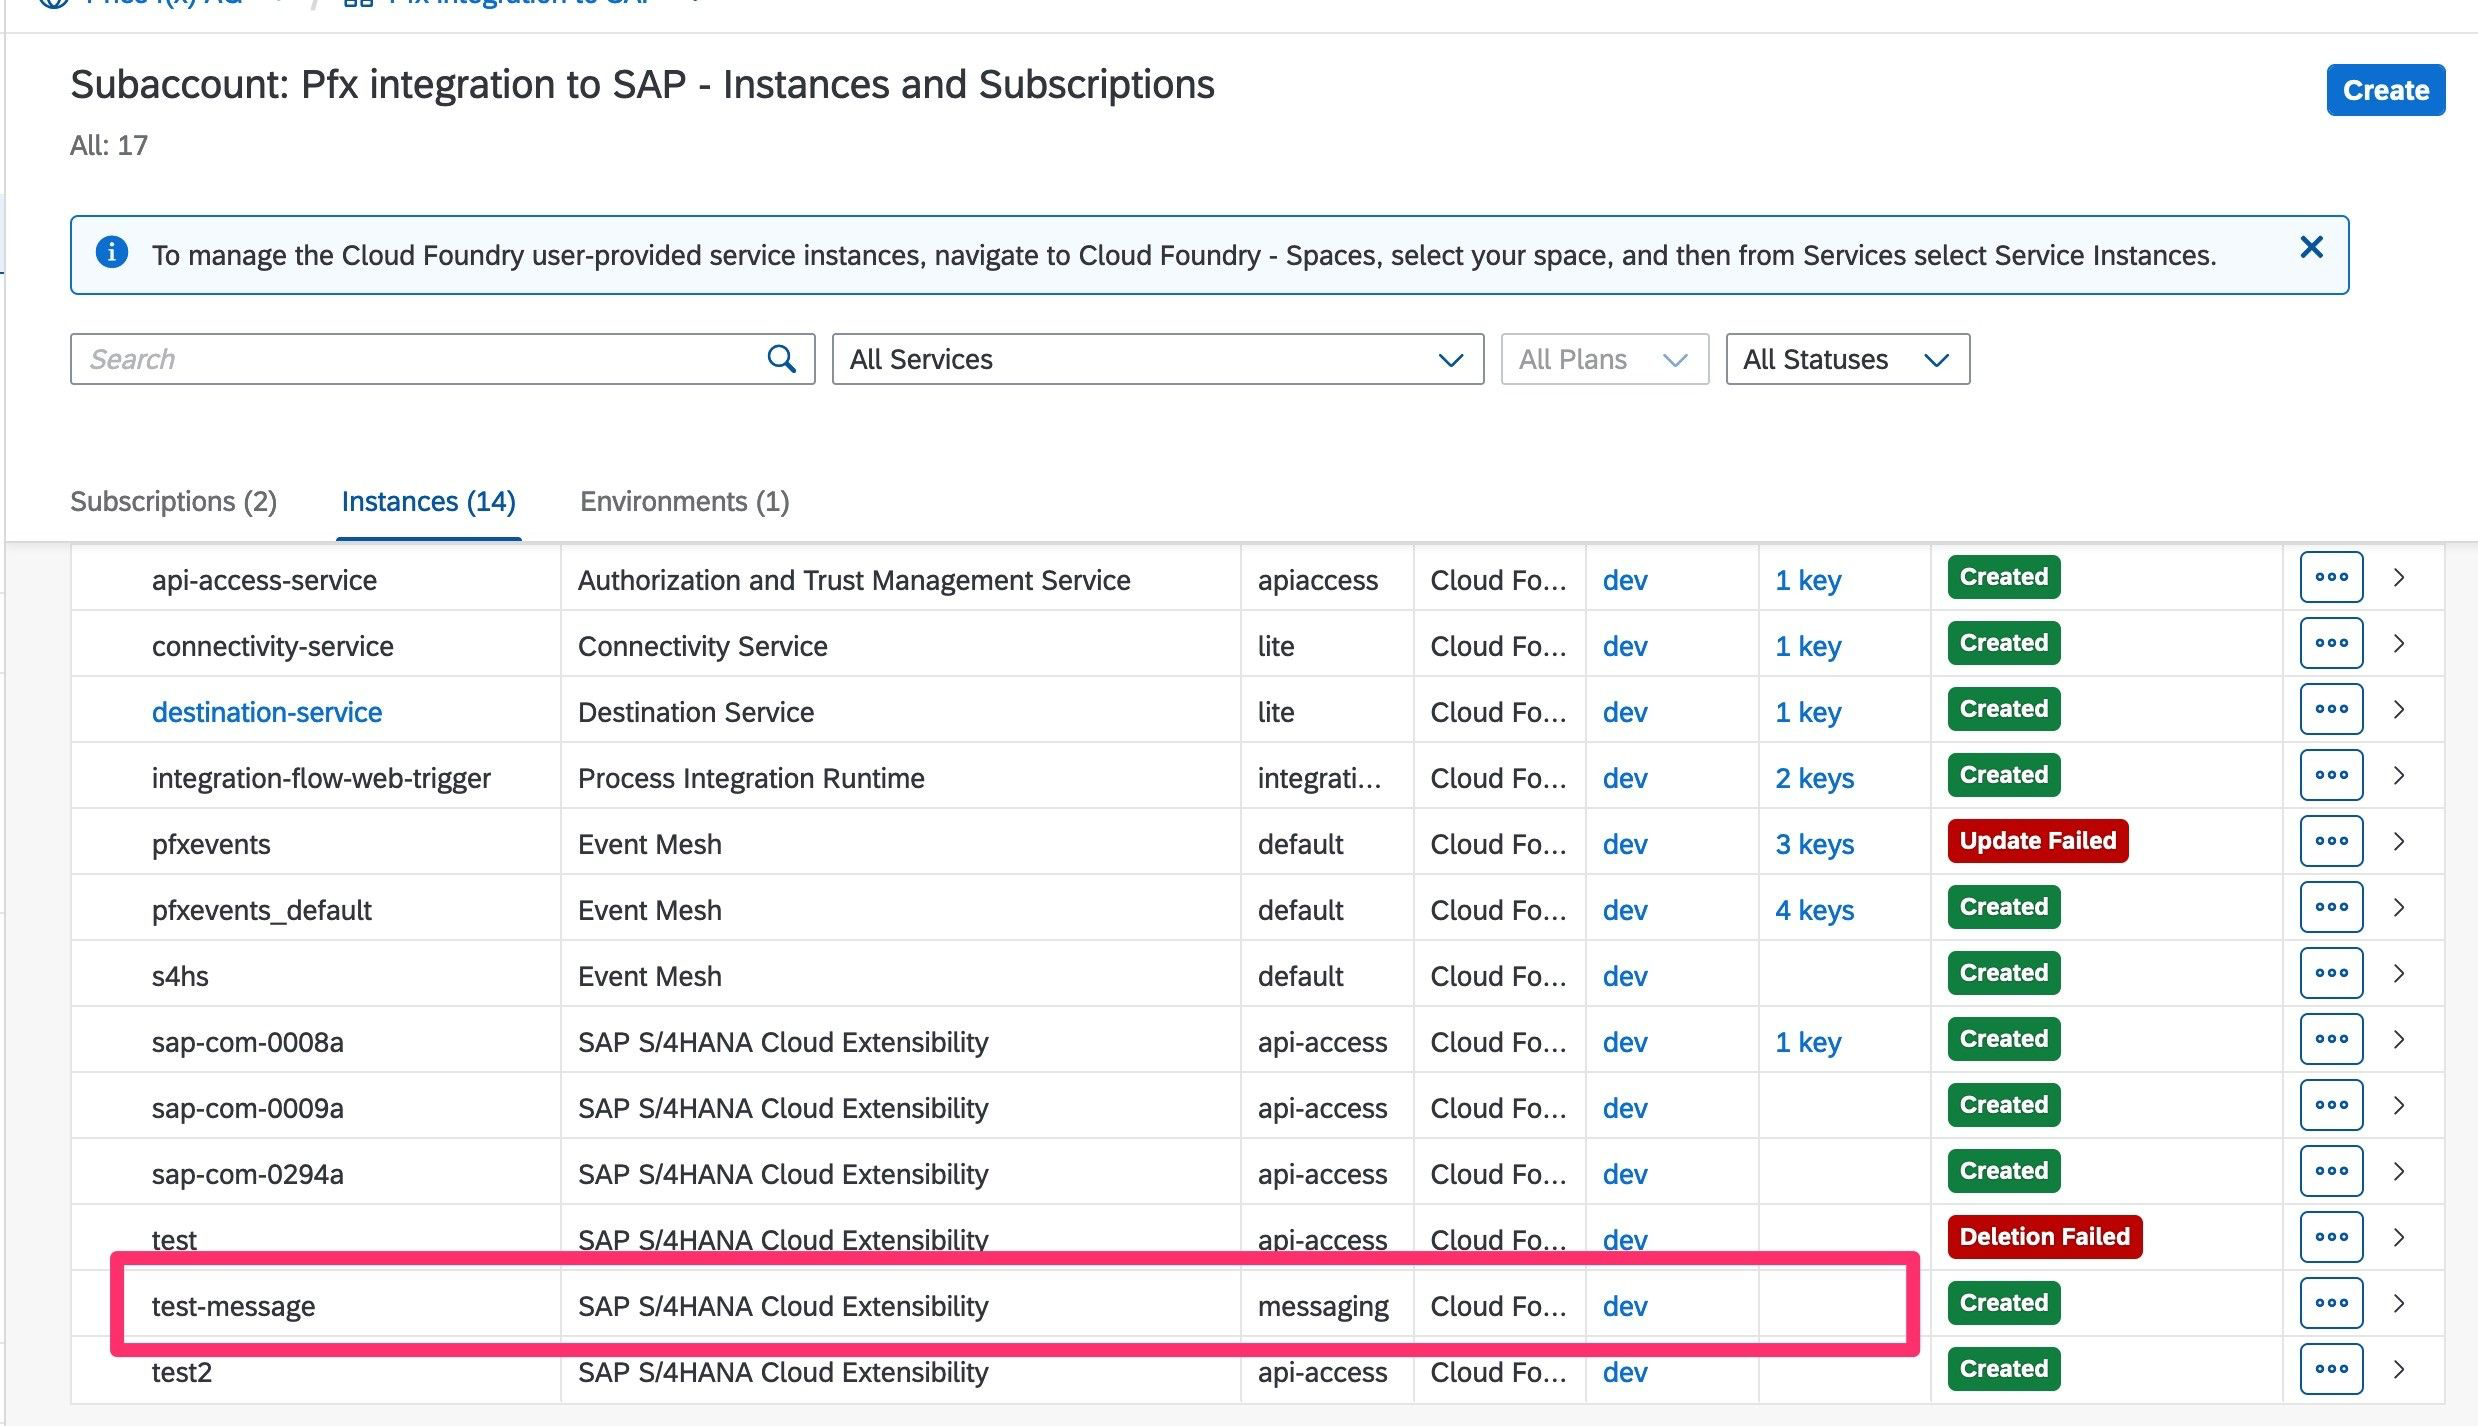The image size is (2478, 1426).
Task: Switch to the Environments tab
Action: (684, 501)
